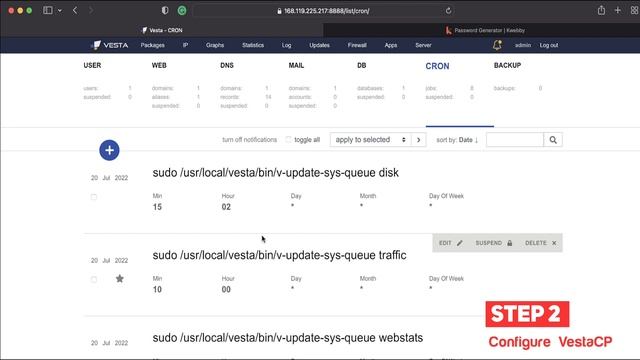Screen dimensions: 640x360
Task: Select the CRON tab
Action: (437, 66)
